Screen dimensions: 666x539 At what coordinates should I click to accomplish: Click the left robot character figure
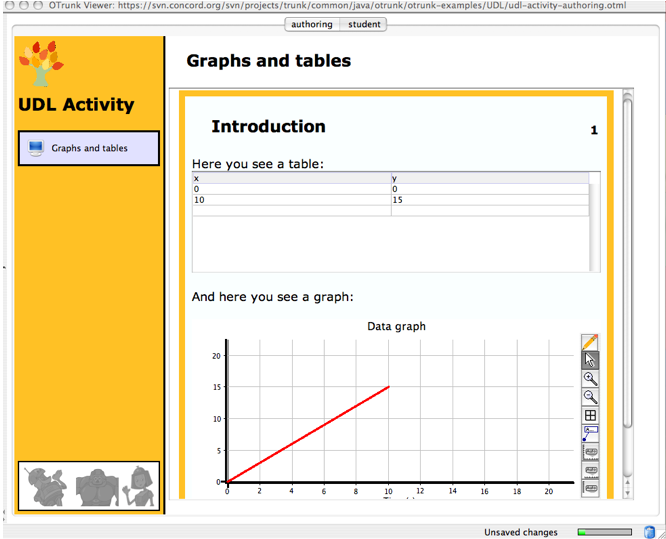(46, 486)
